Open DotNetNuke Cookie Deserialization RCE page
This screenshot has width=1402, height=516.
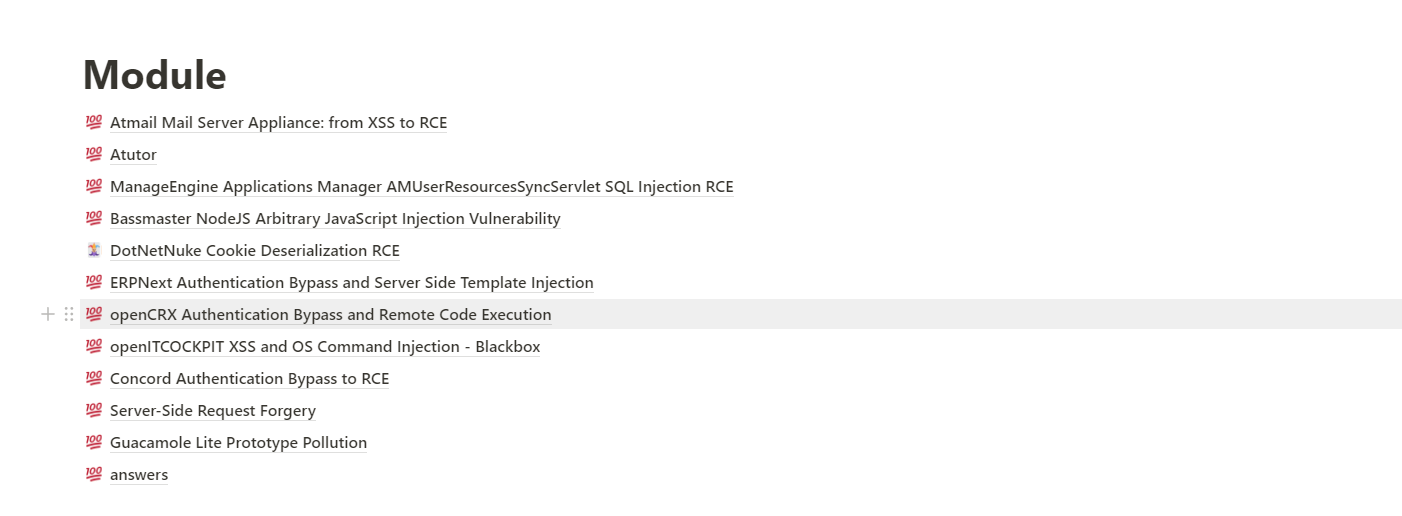[254, 251]
